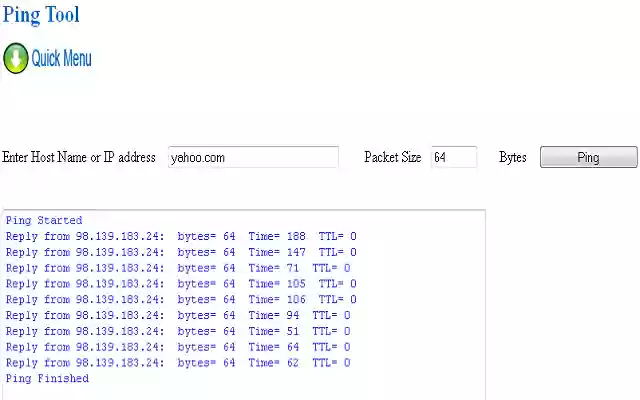Open the Quick Menu text link
The height and width of the screenshot is (400, 640).
[x=62, y=58]
